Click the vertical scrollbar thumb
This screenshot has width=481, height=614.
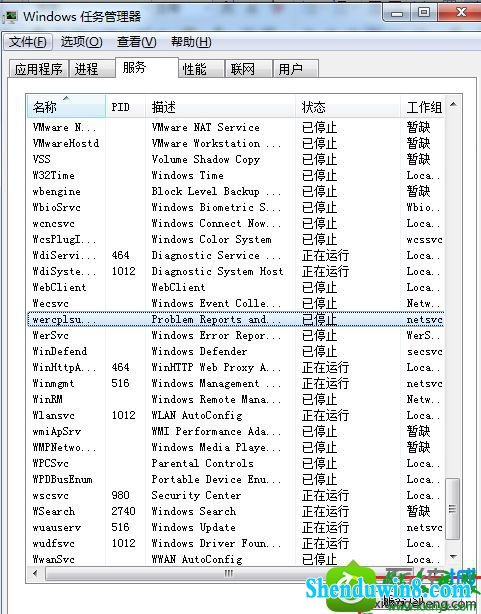pyautogui.click(x=453, y=509)
